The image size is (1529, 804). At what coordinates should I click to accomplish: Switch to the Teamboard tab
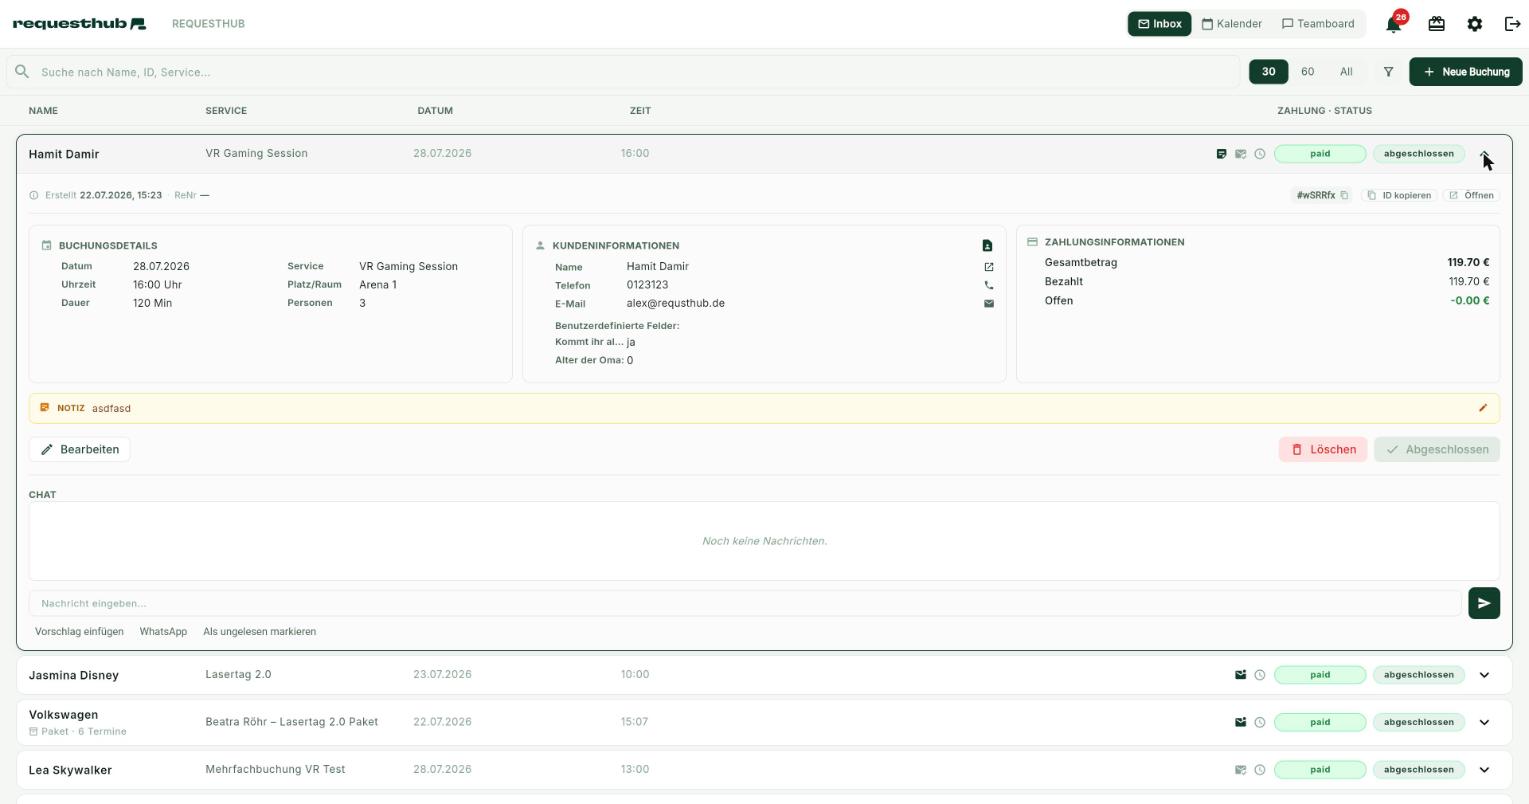1318,24
